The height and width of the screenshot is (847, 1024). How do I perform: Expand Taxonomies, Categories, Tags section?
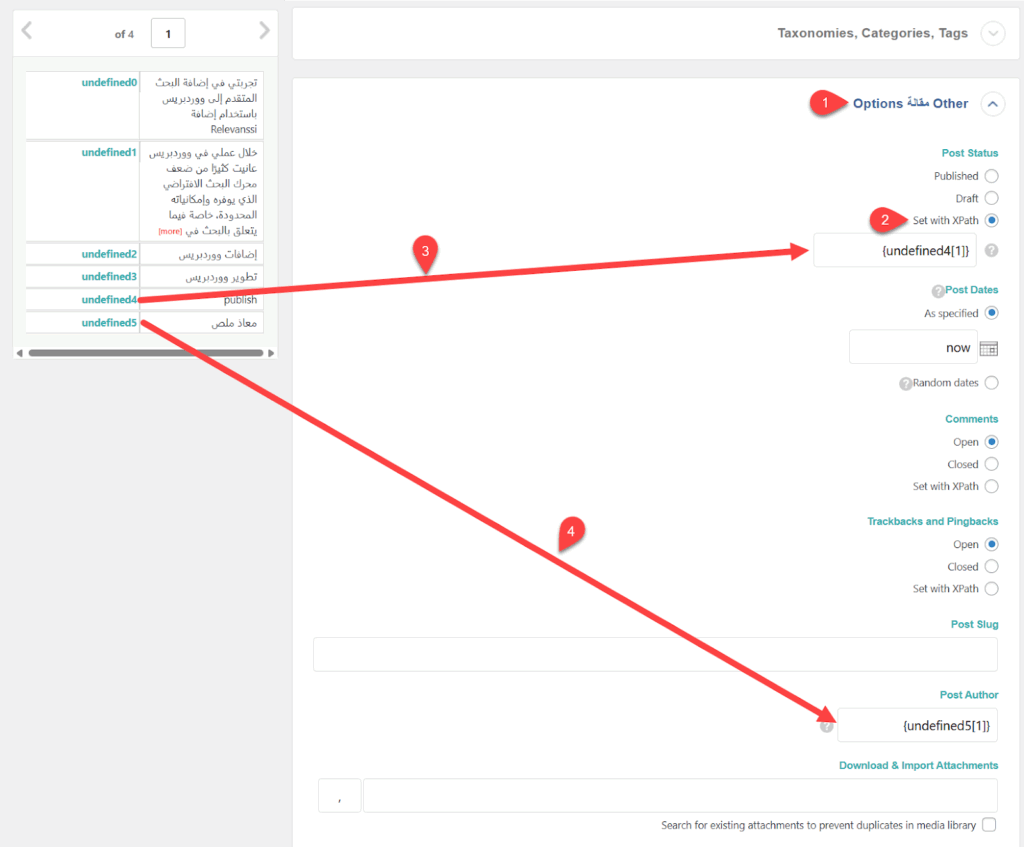pyautogui.click(x=992, y=34)
